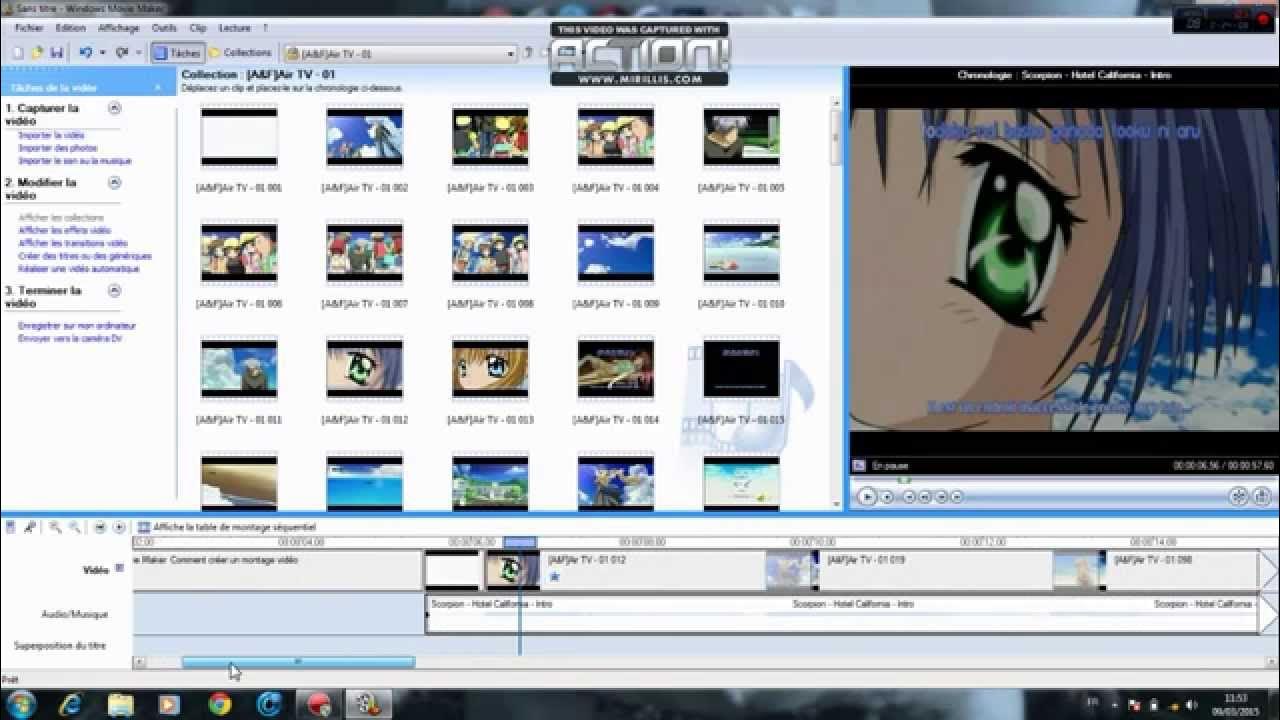Select the Air TV - 01 019 timeline clip
Image resolution: width=1280 pixels, height=720 pixels.
[909, 570]
